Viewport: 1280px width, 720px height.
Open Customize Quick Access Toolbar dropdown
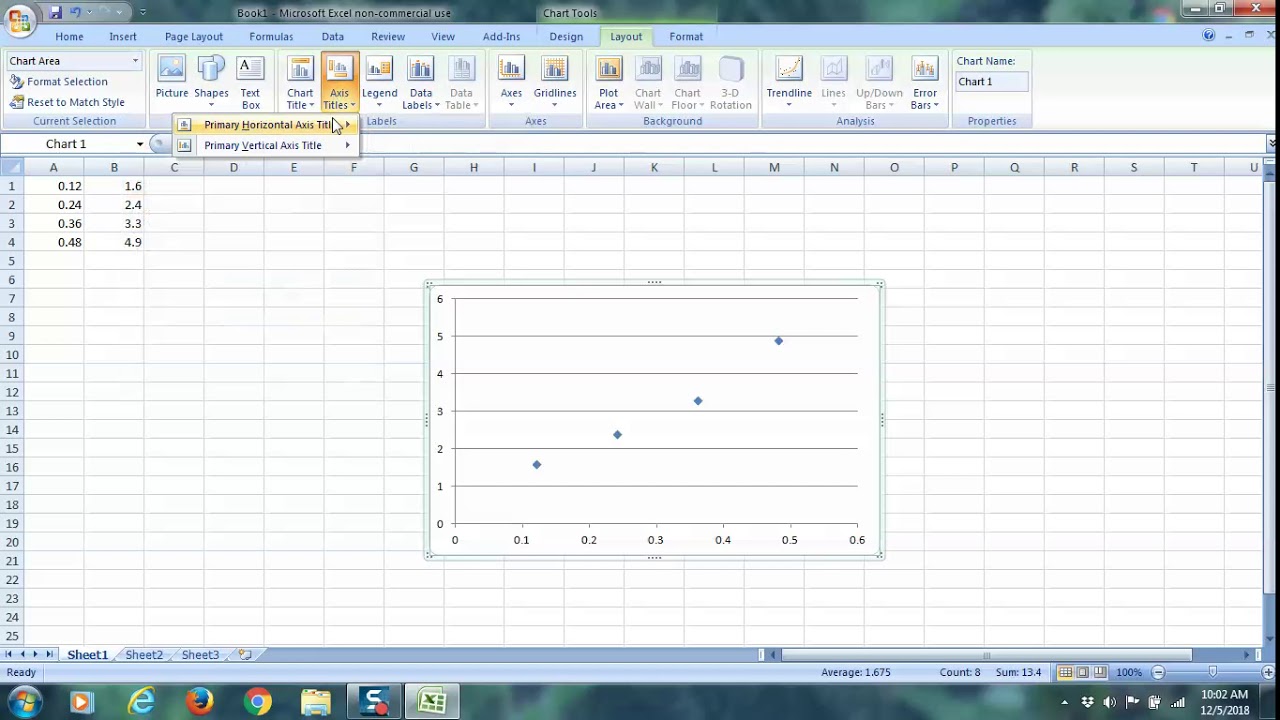[x=143, y=13]
